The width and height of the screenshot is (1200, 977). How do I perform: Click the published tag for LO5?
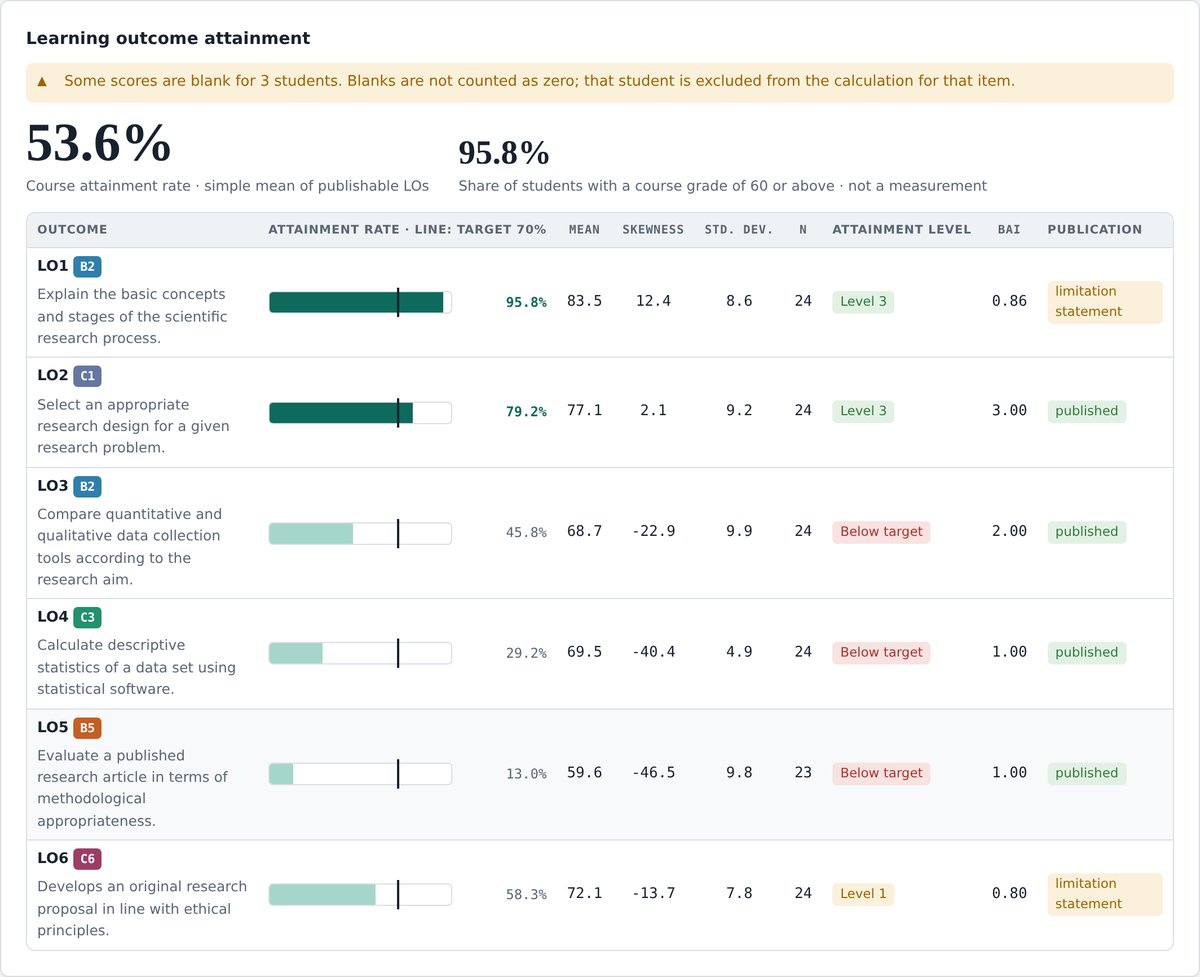click(x=1087, y=773)
